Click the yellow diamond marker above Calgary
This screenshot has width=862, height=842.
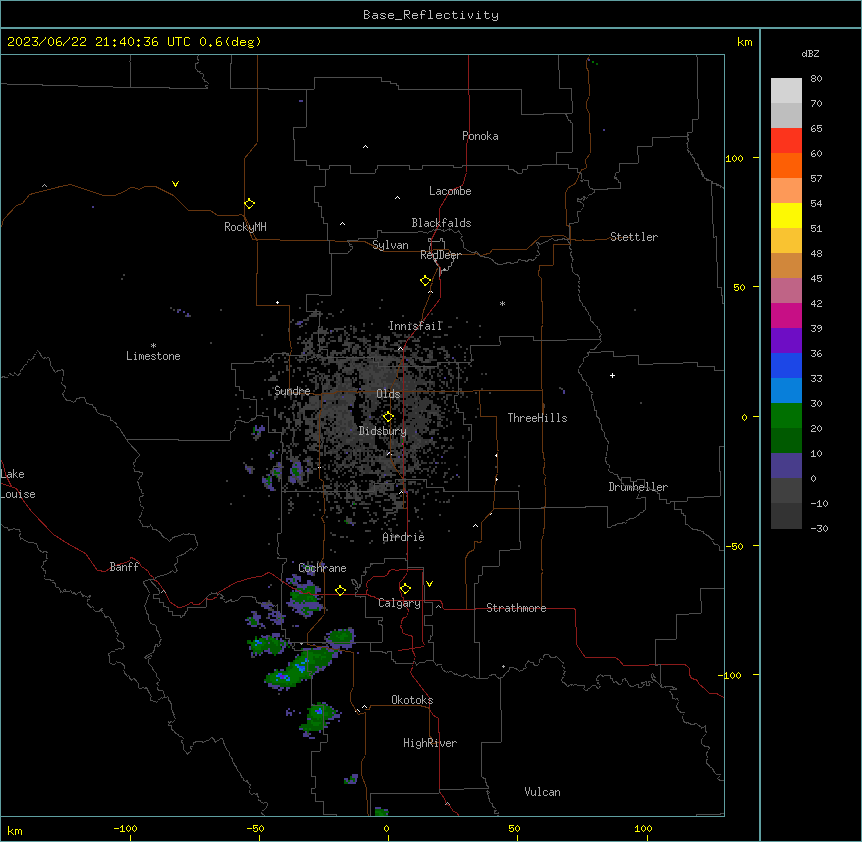coord(405,589)
